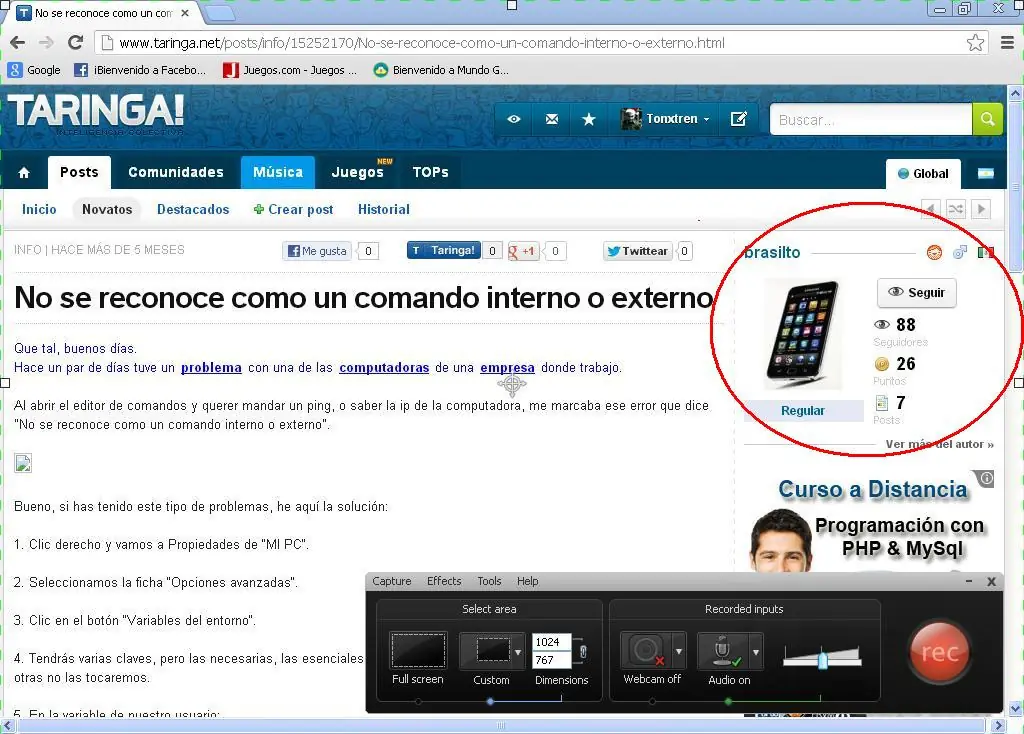Viewport: 1024px width, 734px height.
Task: Open Tonxtren user dropdown menu
Action: [665, 119]
